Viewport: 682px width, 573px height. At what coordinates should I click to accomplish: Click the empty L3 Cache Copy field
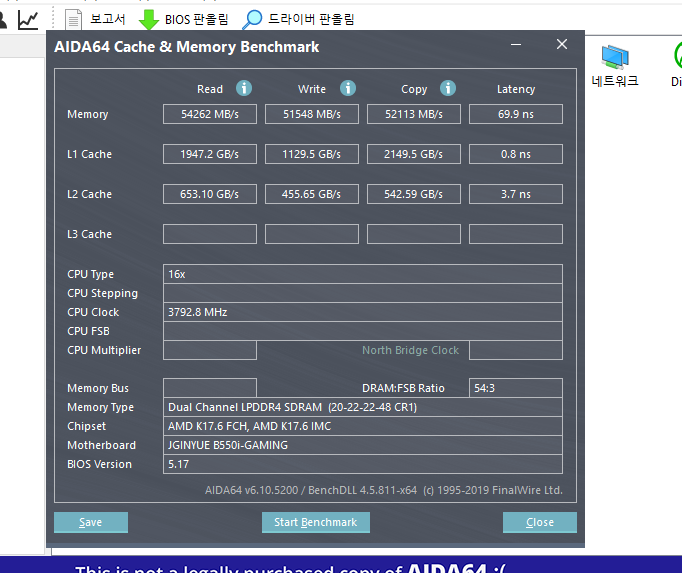414,234
